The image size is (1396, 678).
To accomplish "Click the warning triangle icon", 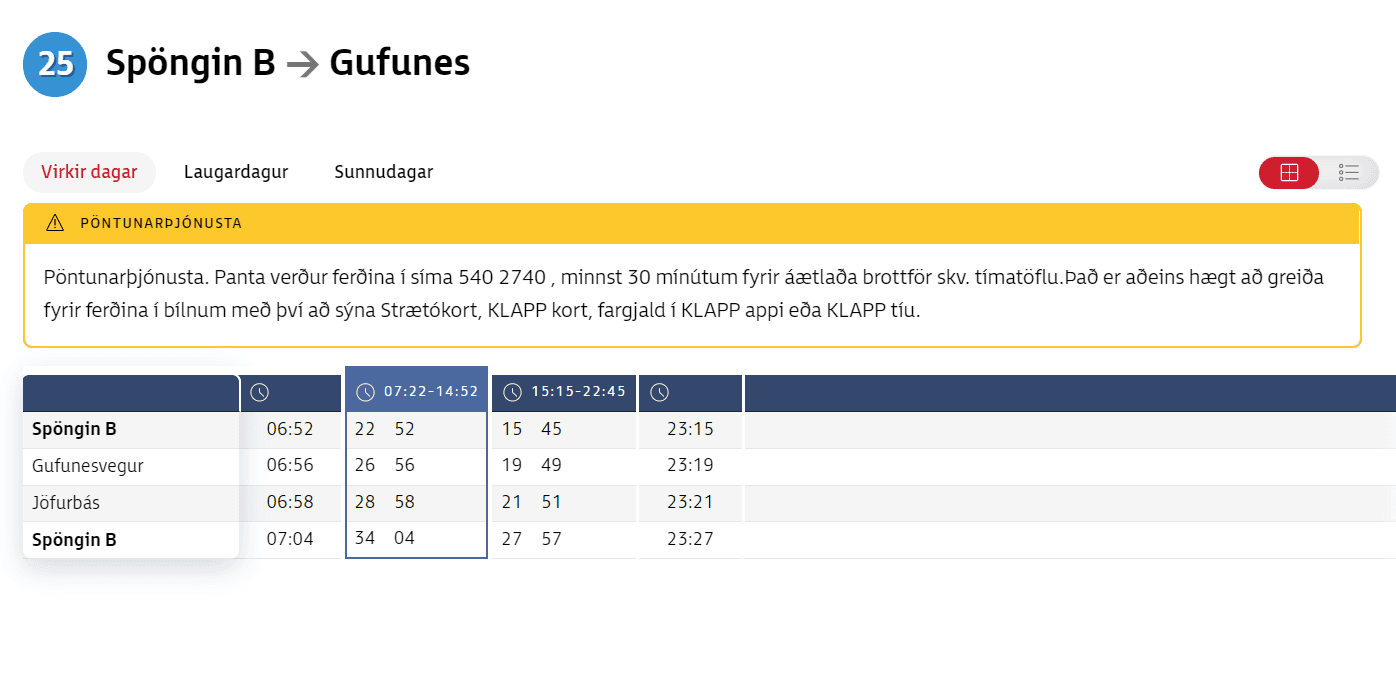I will point(55,223).
